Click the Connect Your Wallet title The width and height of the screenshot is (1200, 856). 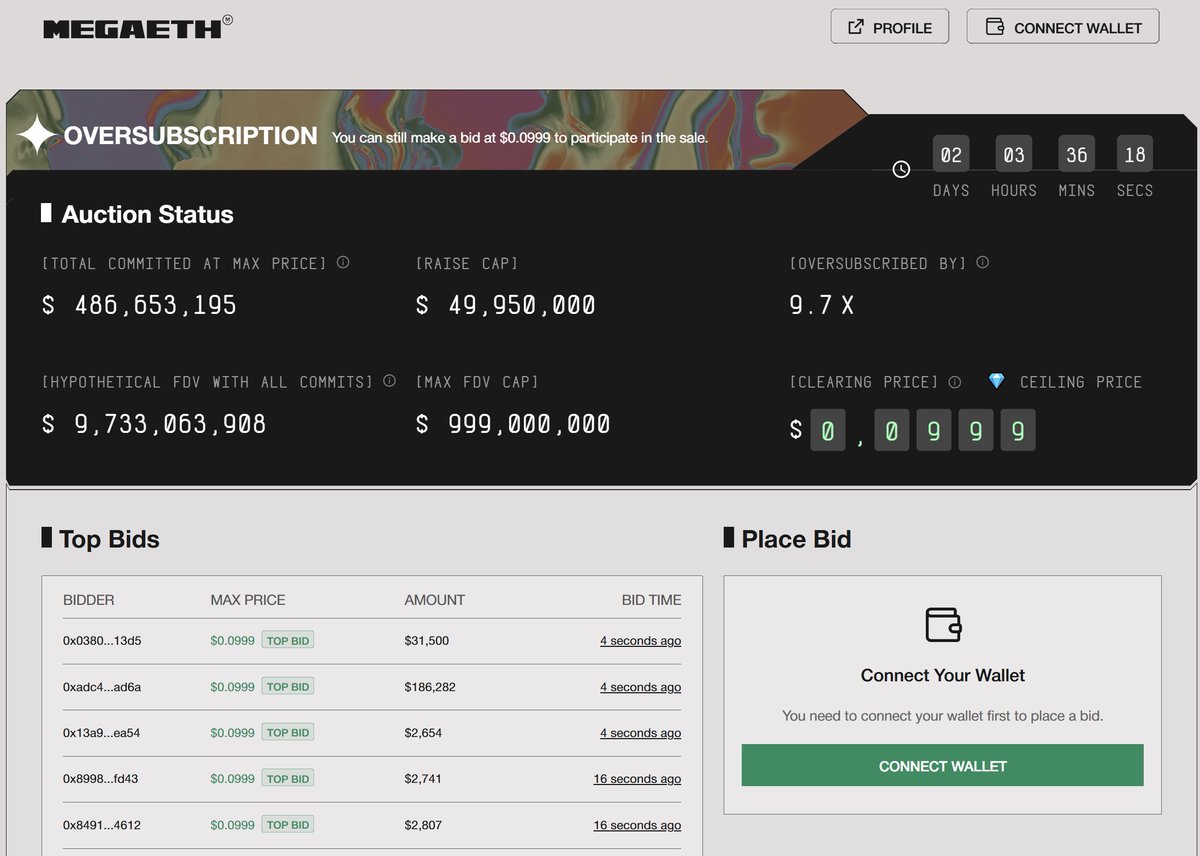943,676
